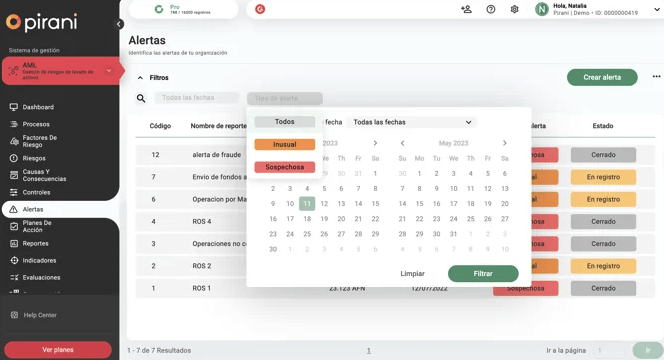
Task: Click the red notification icon in top bar
Action: pos(260,9)
